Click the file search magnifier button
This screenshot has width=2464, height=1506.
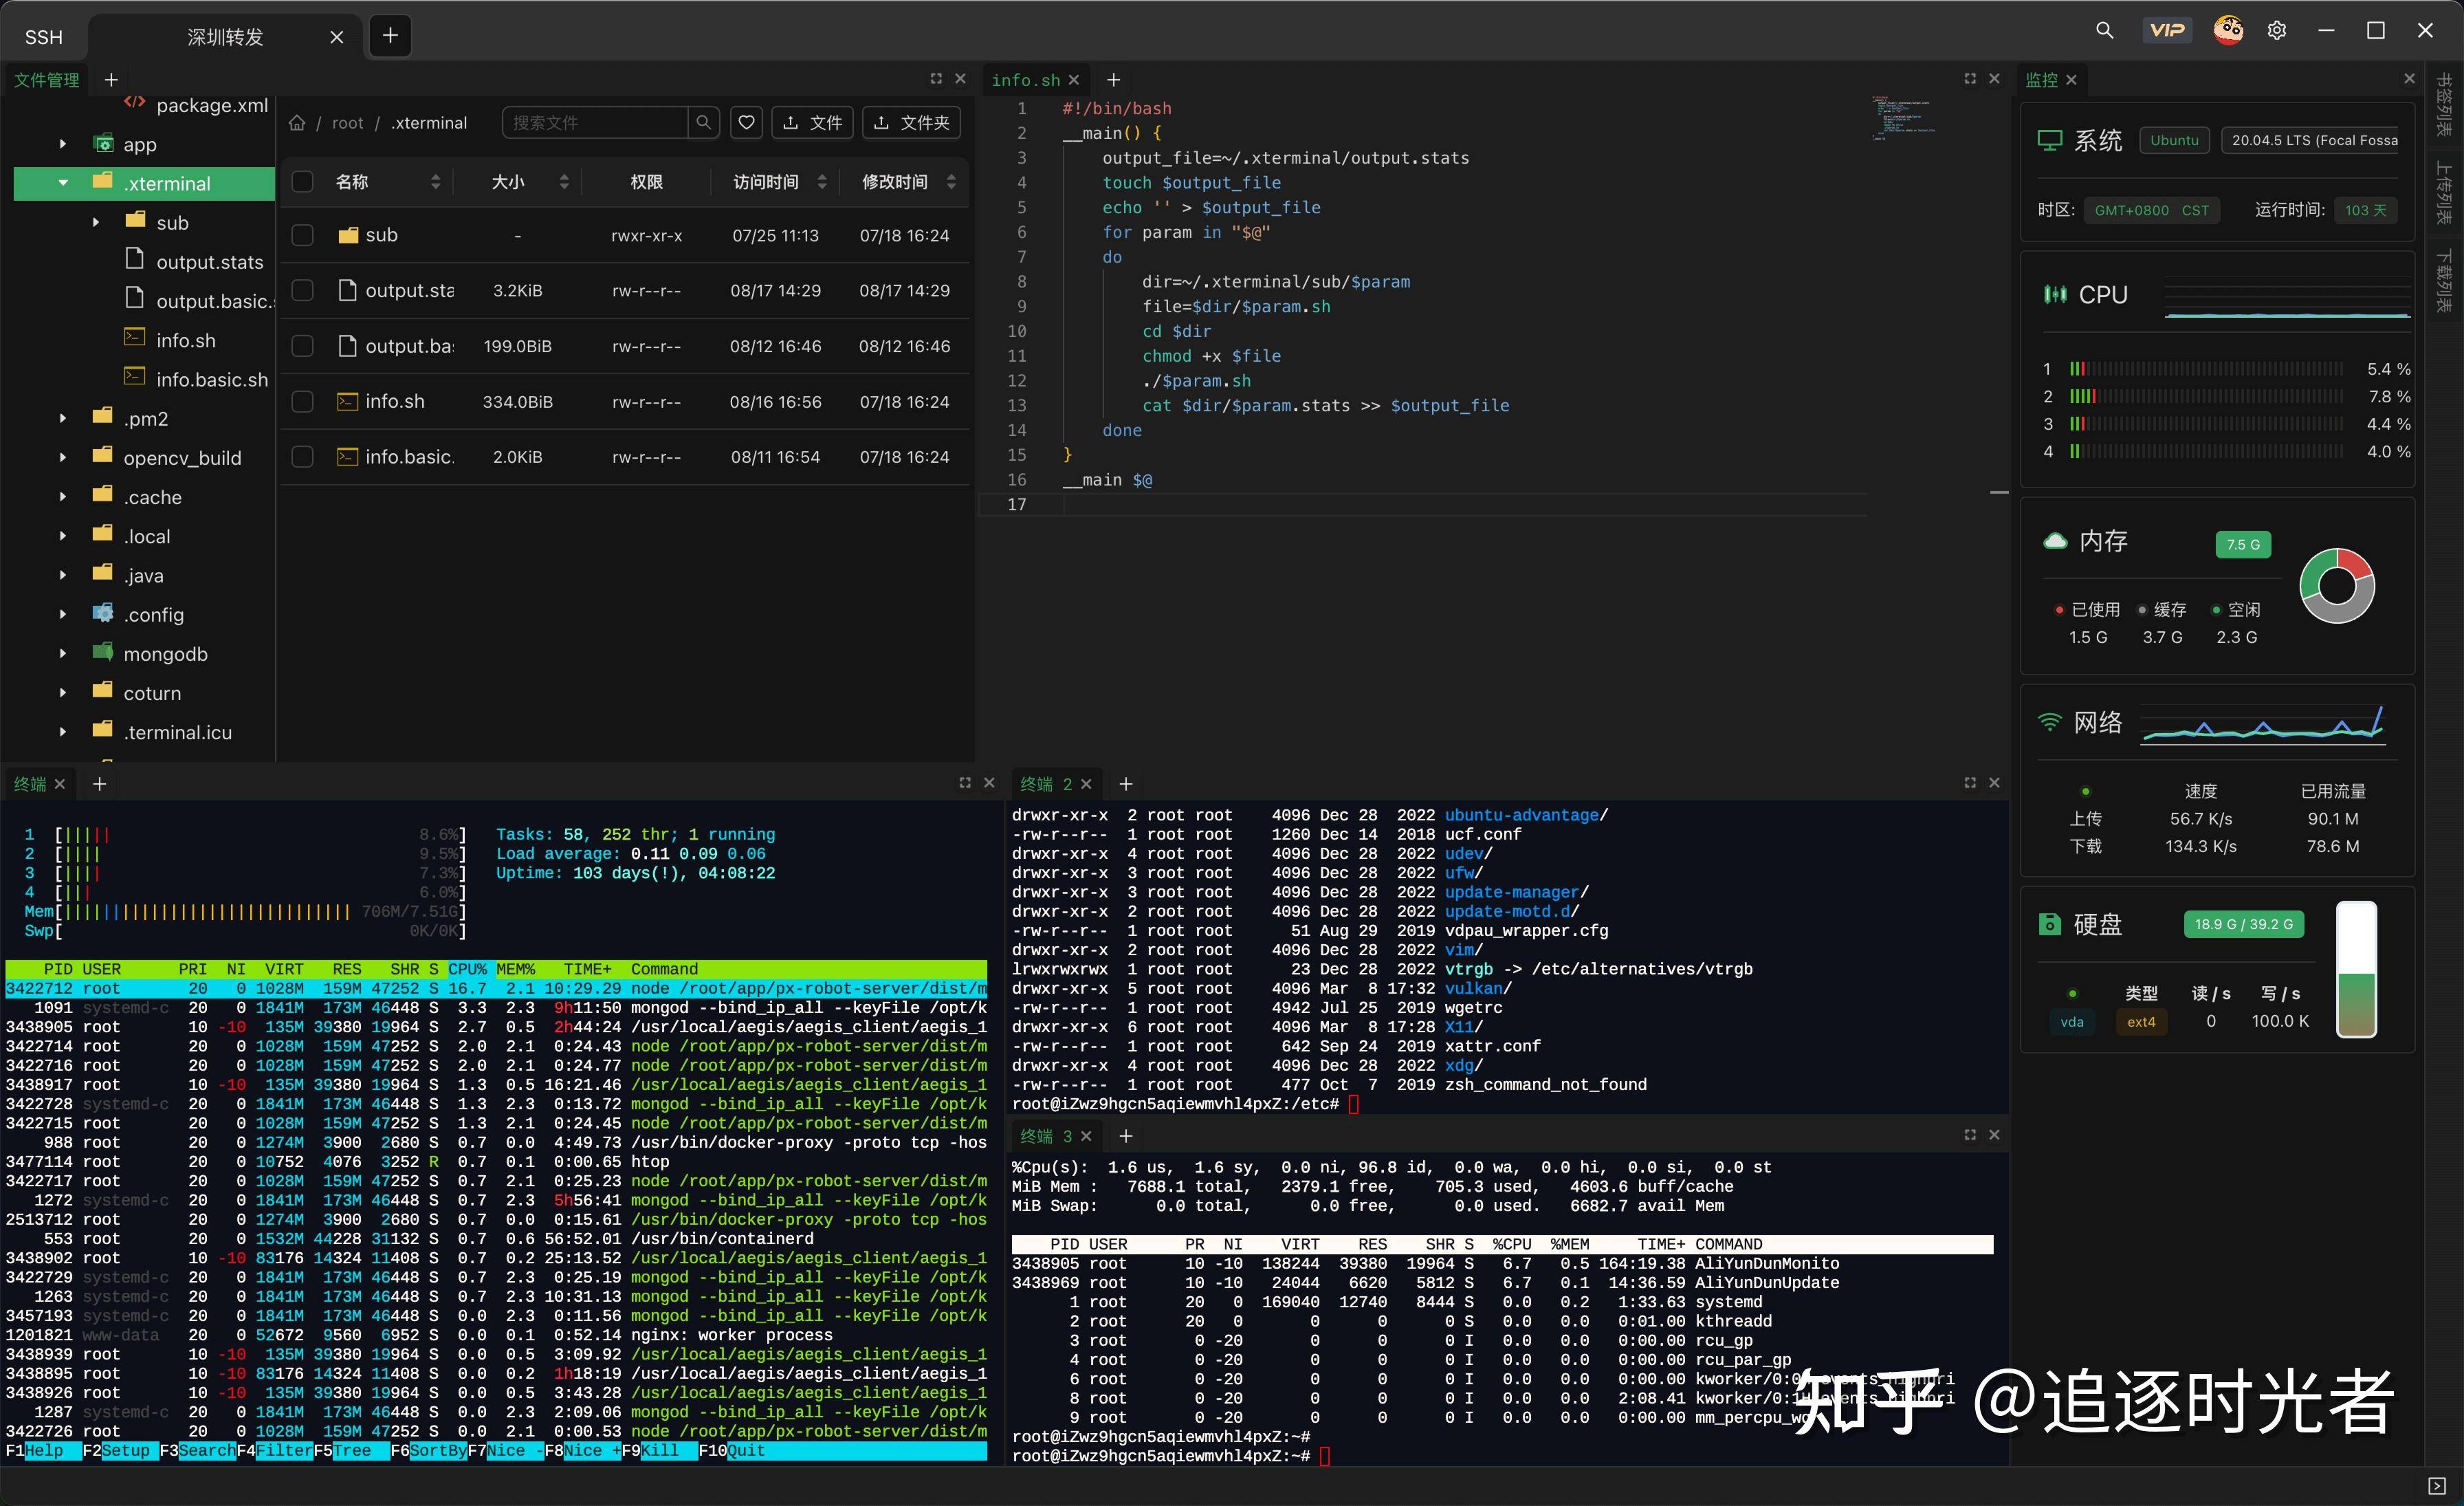tap(703, 122)
